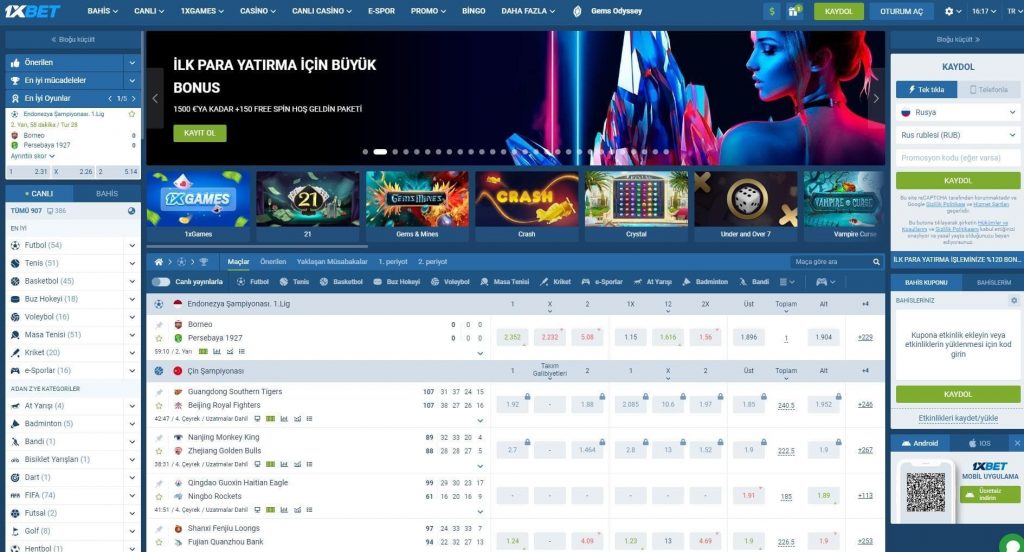Select At Yarışı filter
1024x552 pixels.
click(x=652, y=282)
